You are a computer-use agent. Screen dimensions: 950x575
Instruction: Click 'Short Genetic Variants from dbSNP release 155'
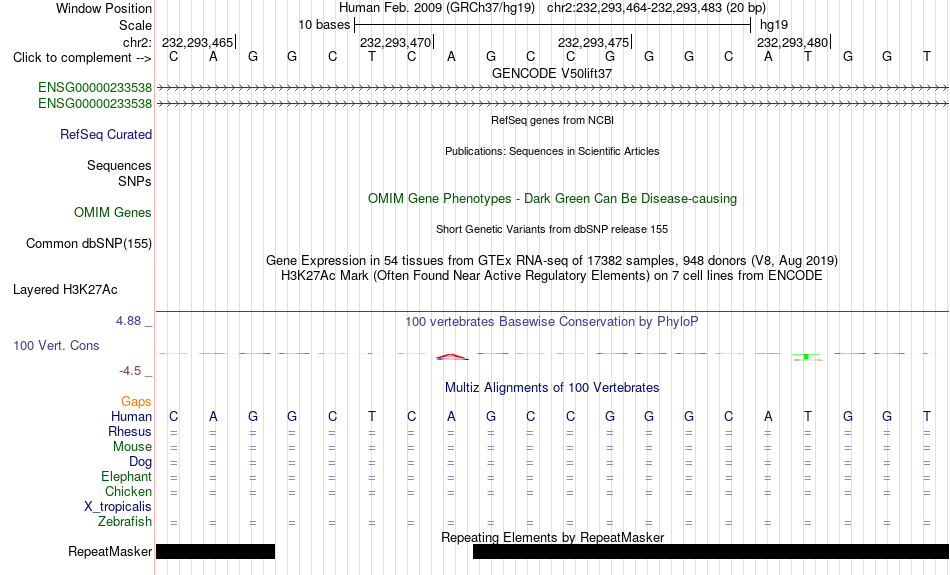pos(552,230)
